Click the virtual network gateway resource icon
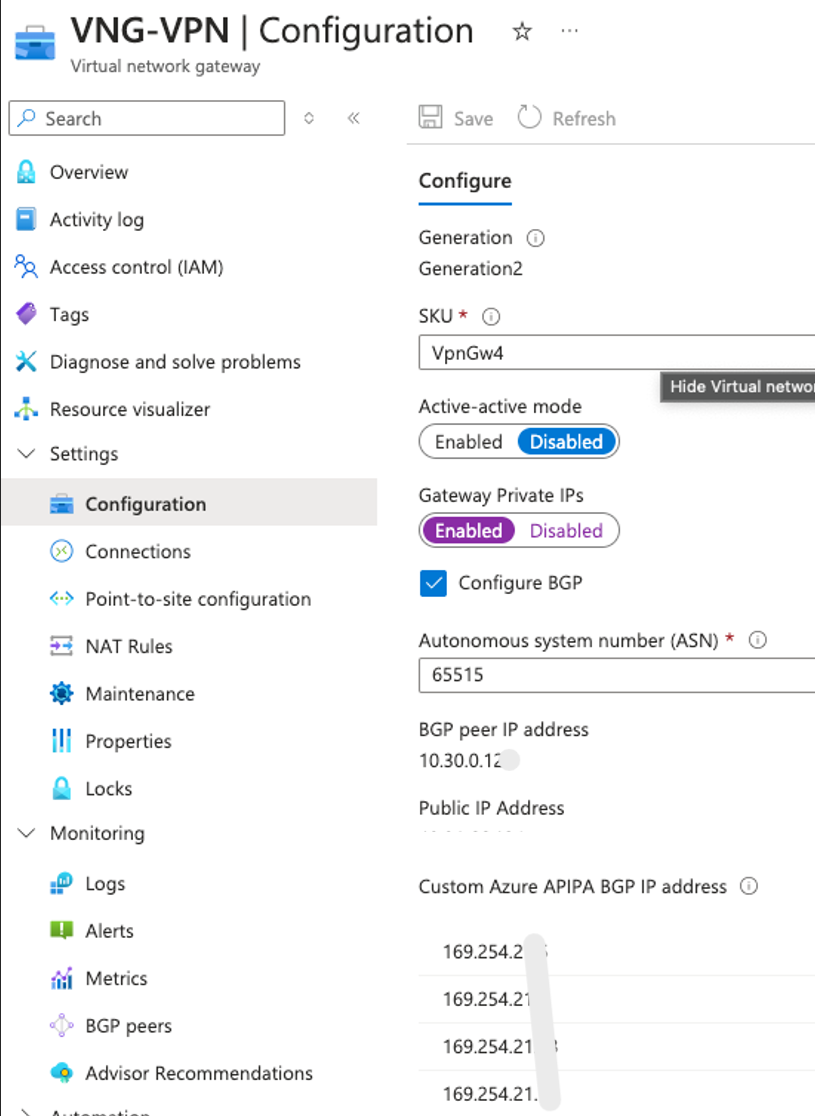The width and height of the screenshot is (815, 1116). (35, 43)
